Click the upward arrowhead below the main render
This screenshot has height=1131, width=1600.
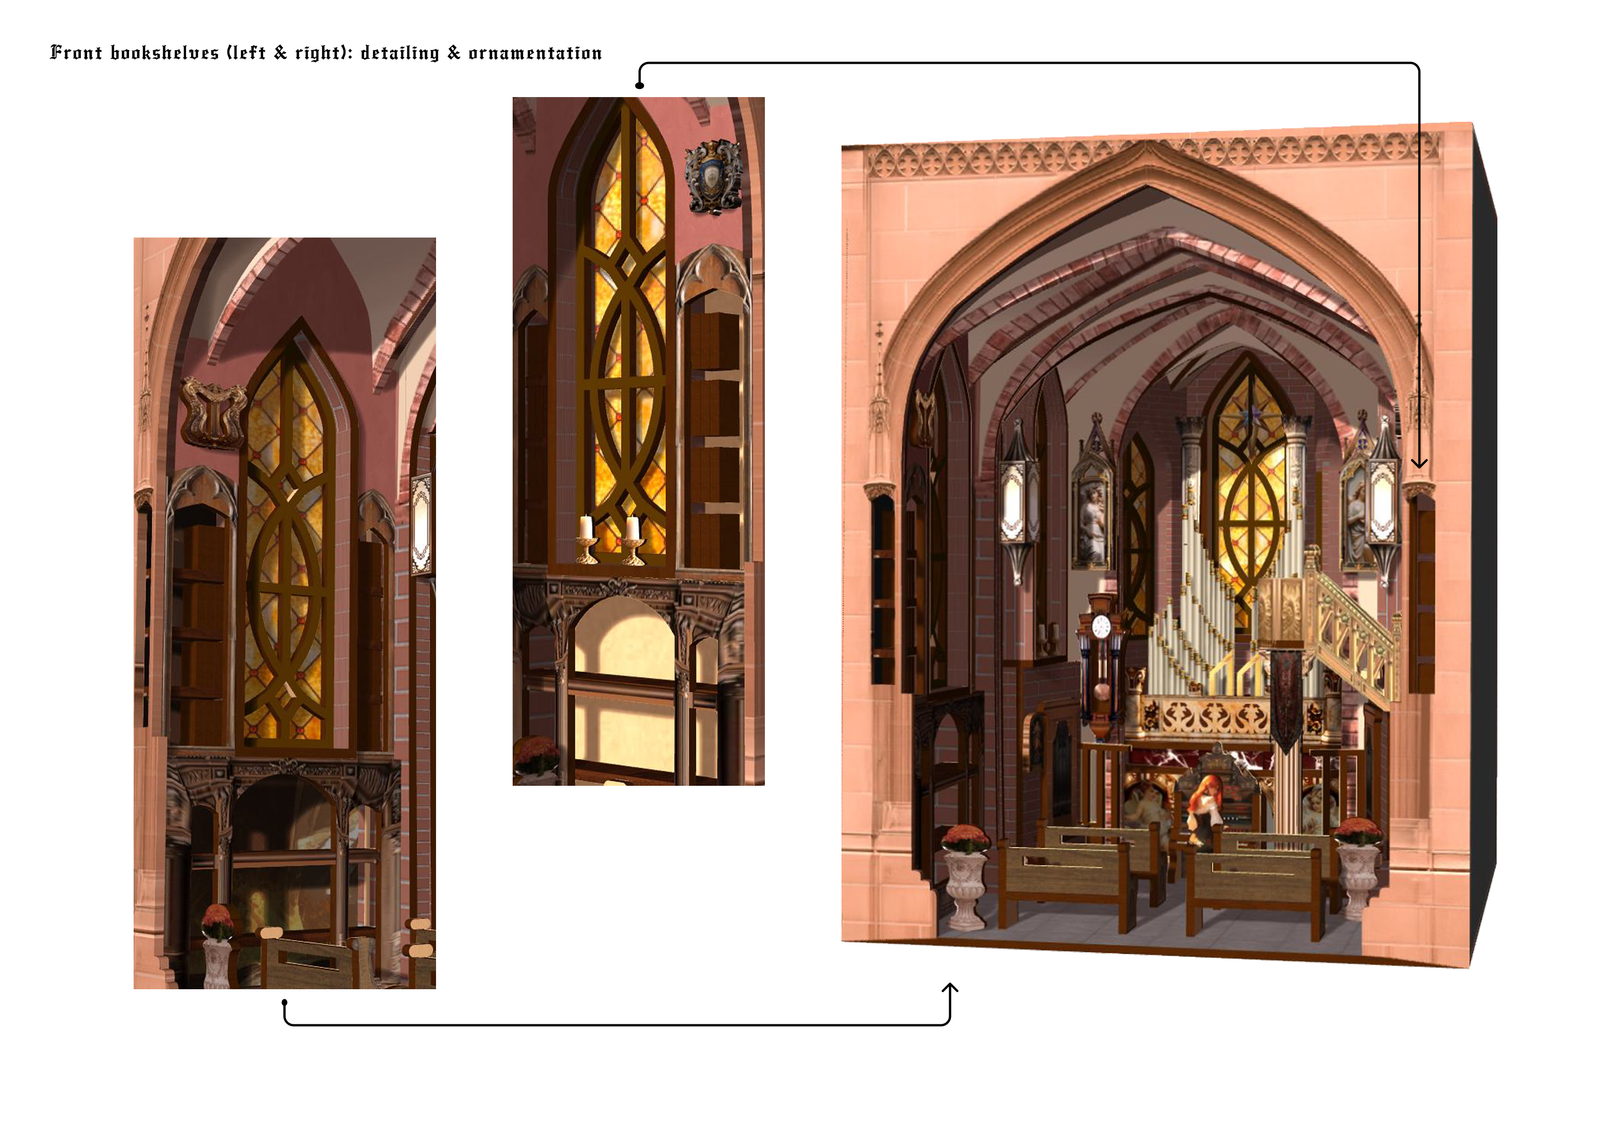pyautogui.click(x=950, y=988)
